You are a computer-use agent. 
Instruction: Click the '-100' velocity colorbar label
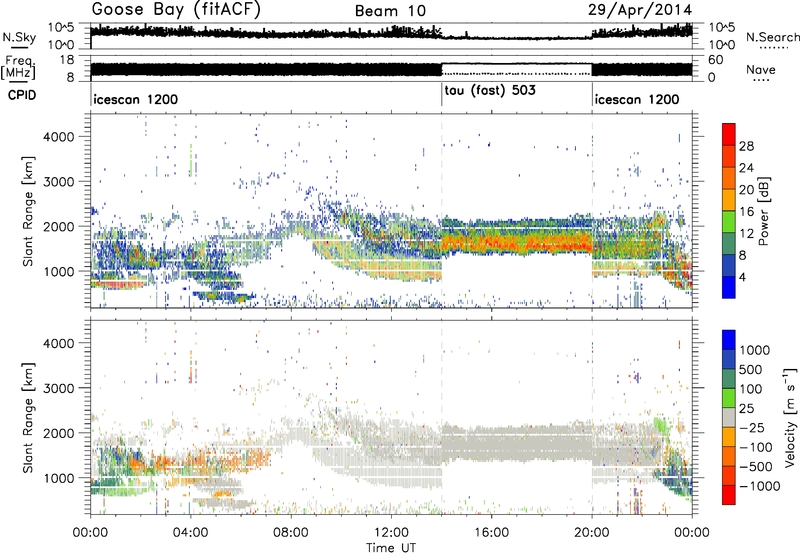coord(756,447)
